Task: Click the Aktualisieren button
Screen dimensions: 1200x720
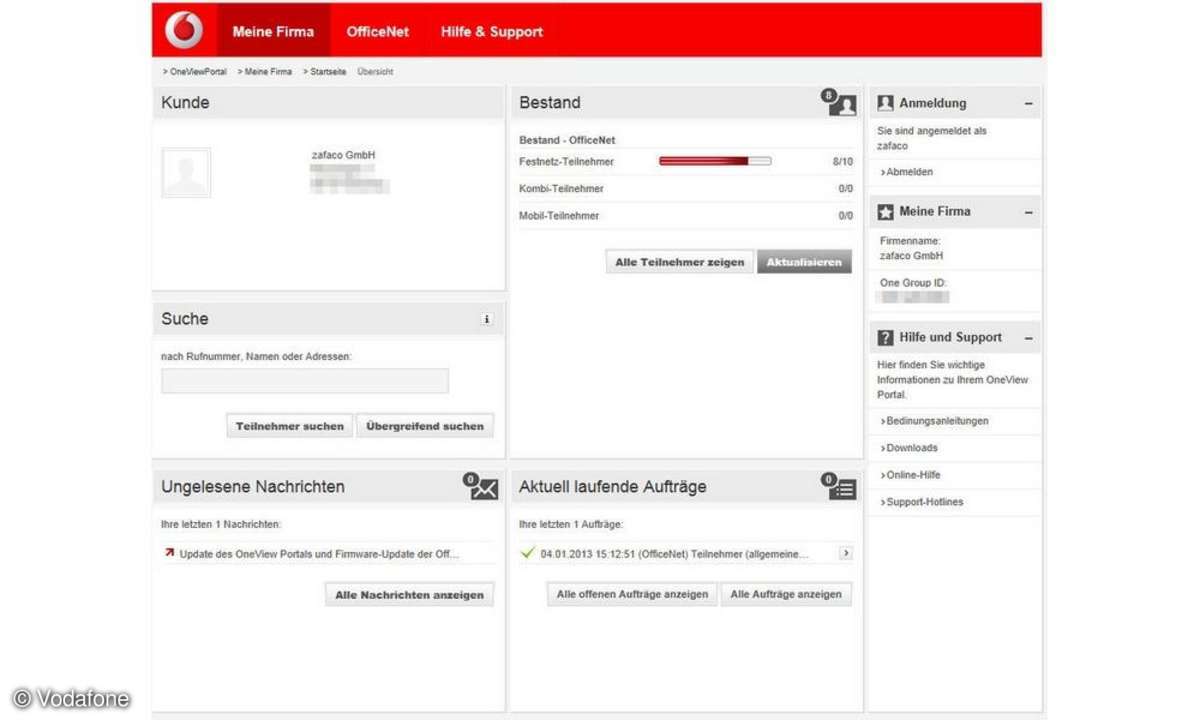Action: [x=805, y=262]
